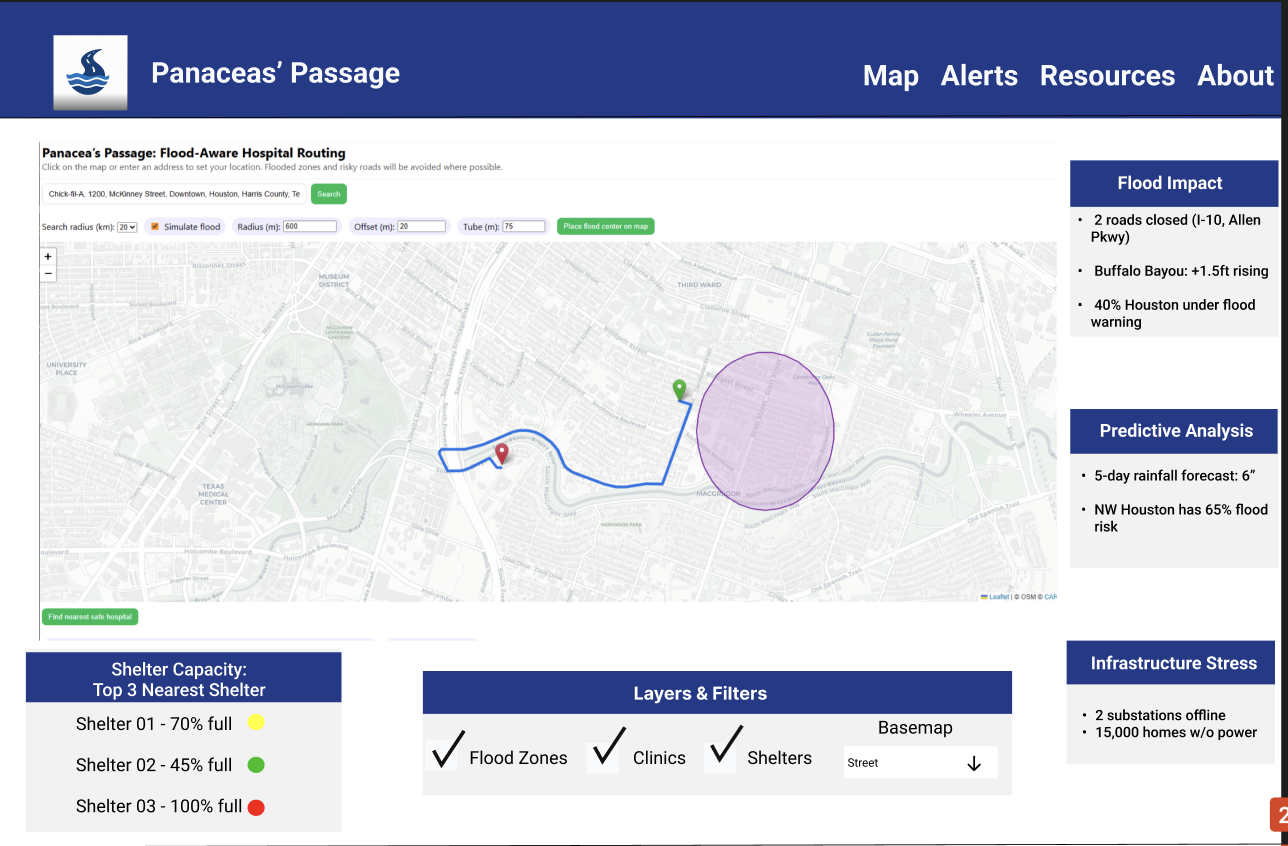The image size is (1288, 846).
Task: Click the address search input field
Action: (174, 194)
